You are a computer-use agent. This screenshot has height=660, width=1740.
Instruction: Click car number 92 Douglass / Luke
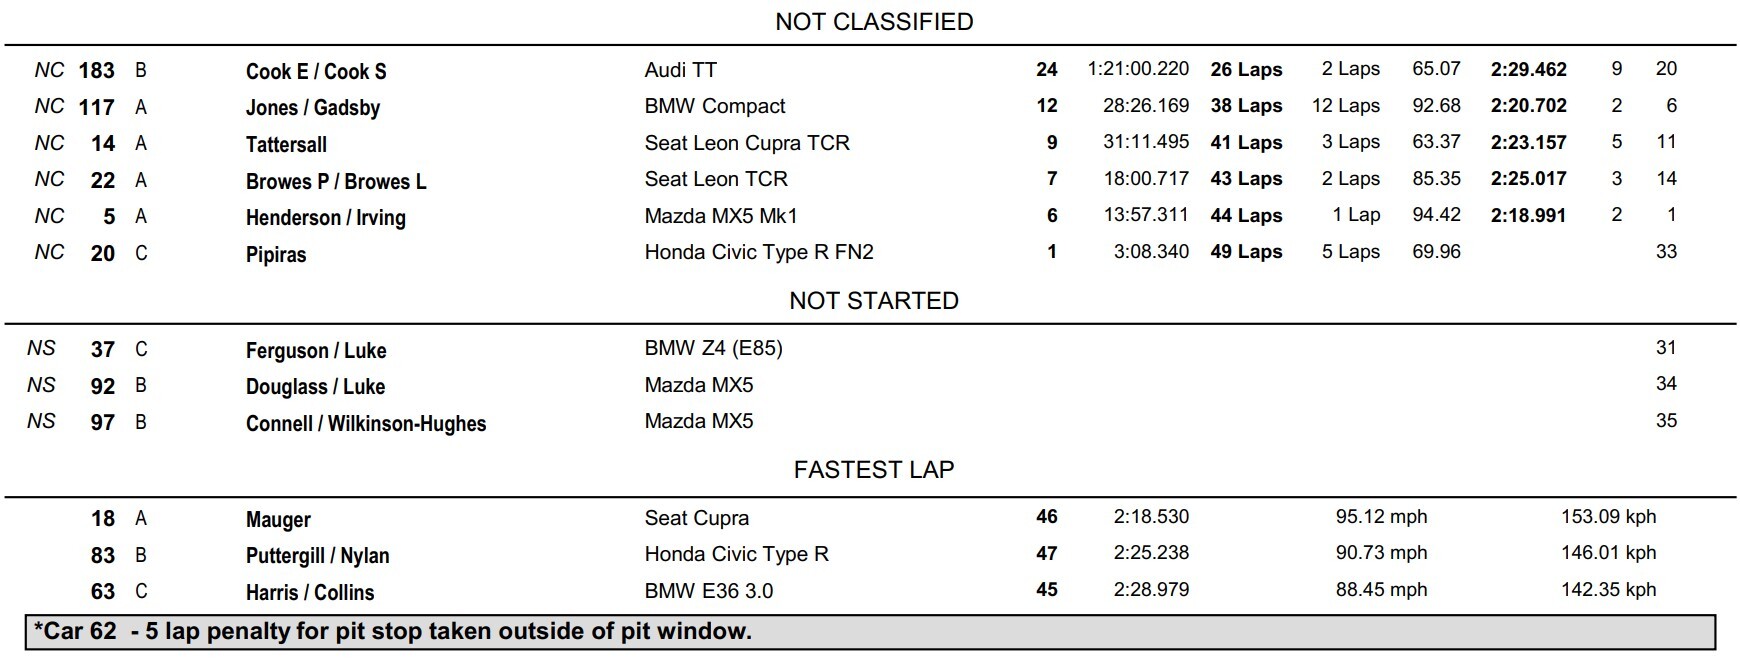103,386
